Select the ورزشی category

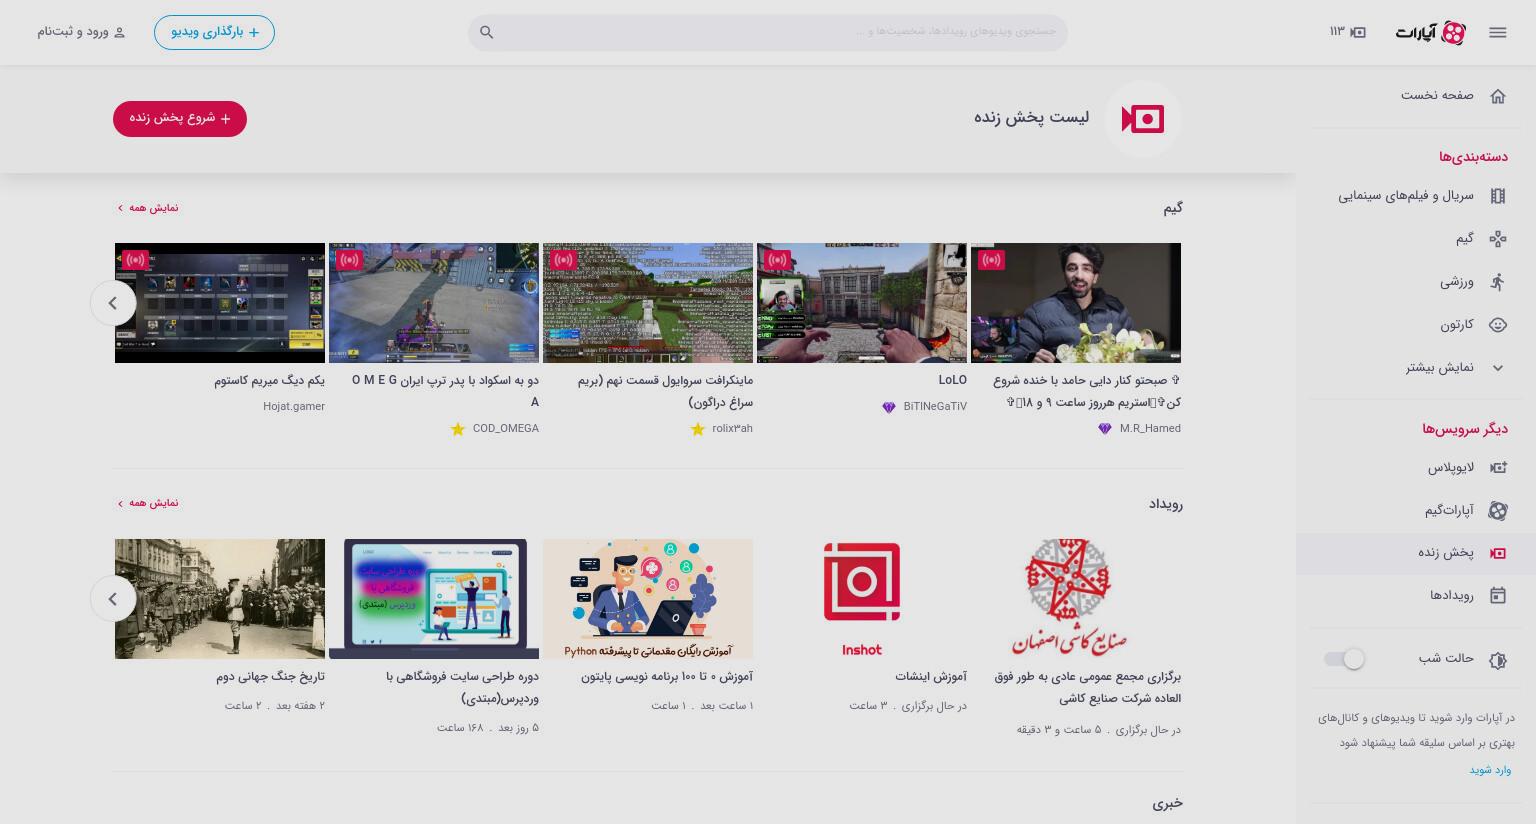click(1457, 282)
